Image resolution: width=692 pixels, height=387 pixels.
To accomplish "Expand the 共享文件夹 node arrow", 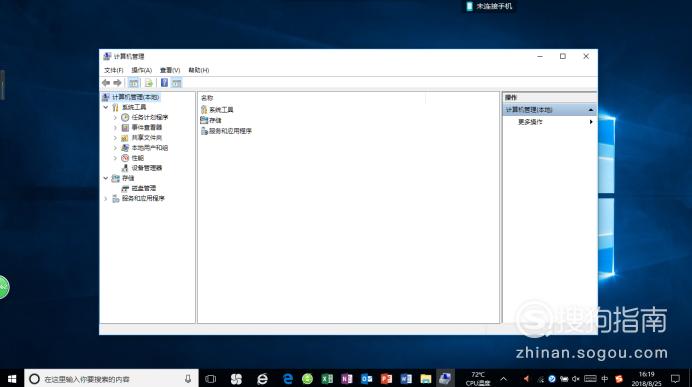I will click(x=115, y=138).
